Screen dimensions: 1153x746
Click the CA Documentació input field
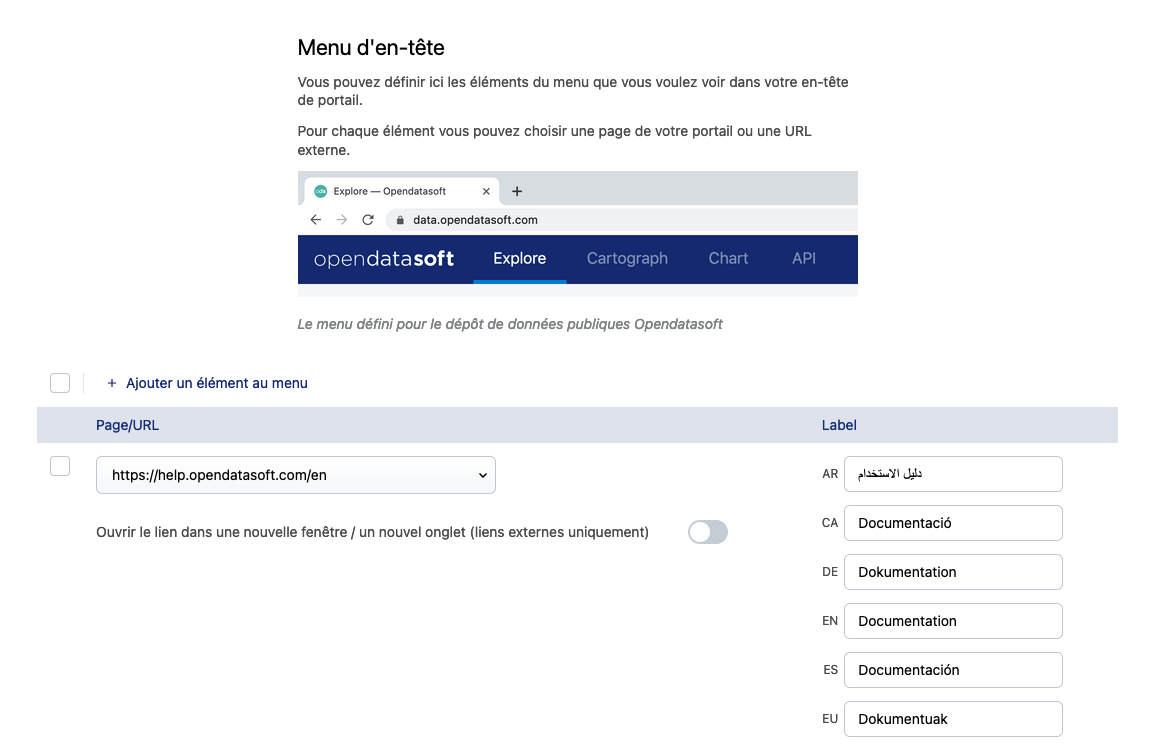pos(953,523)
